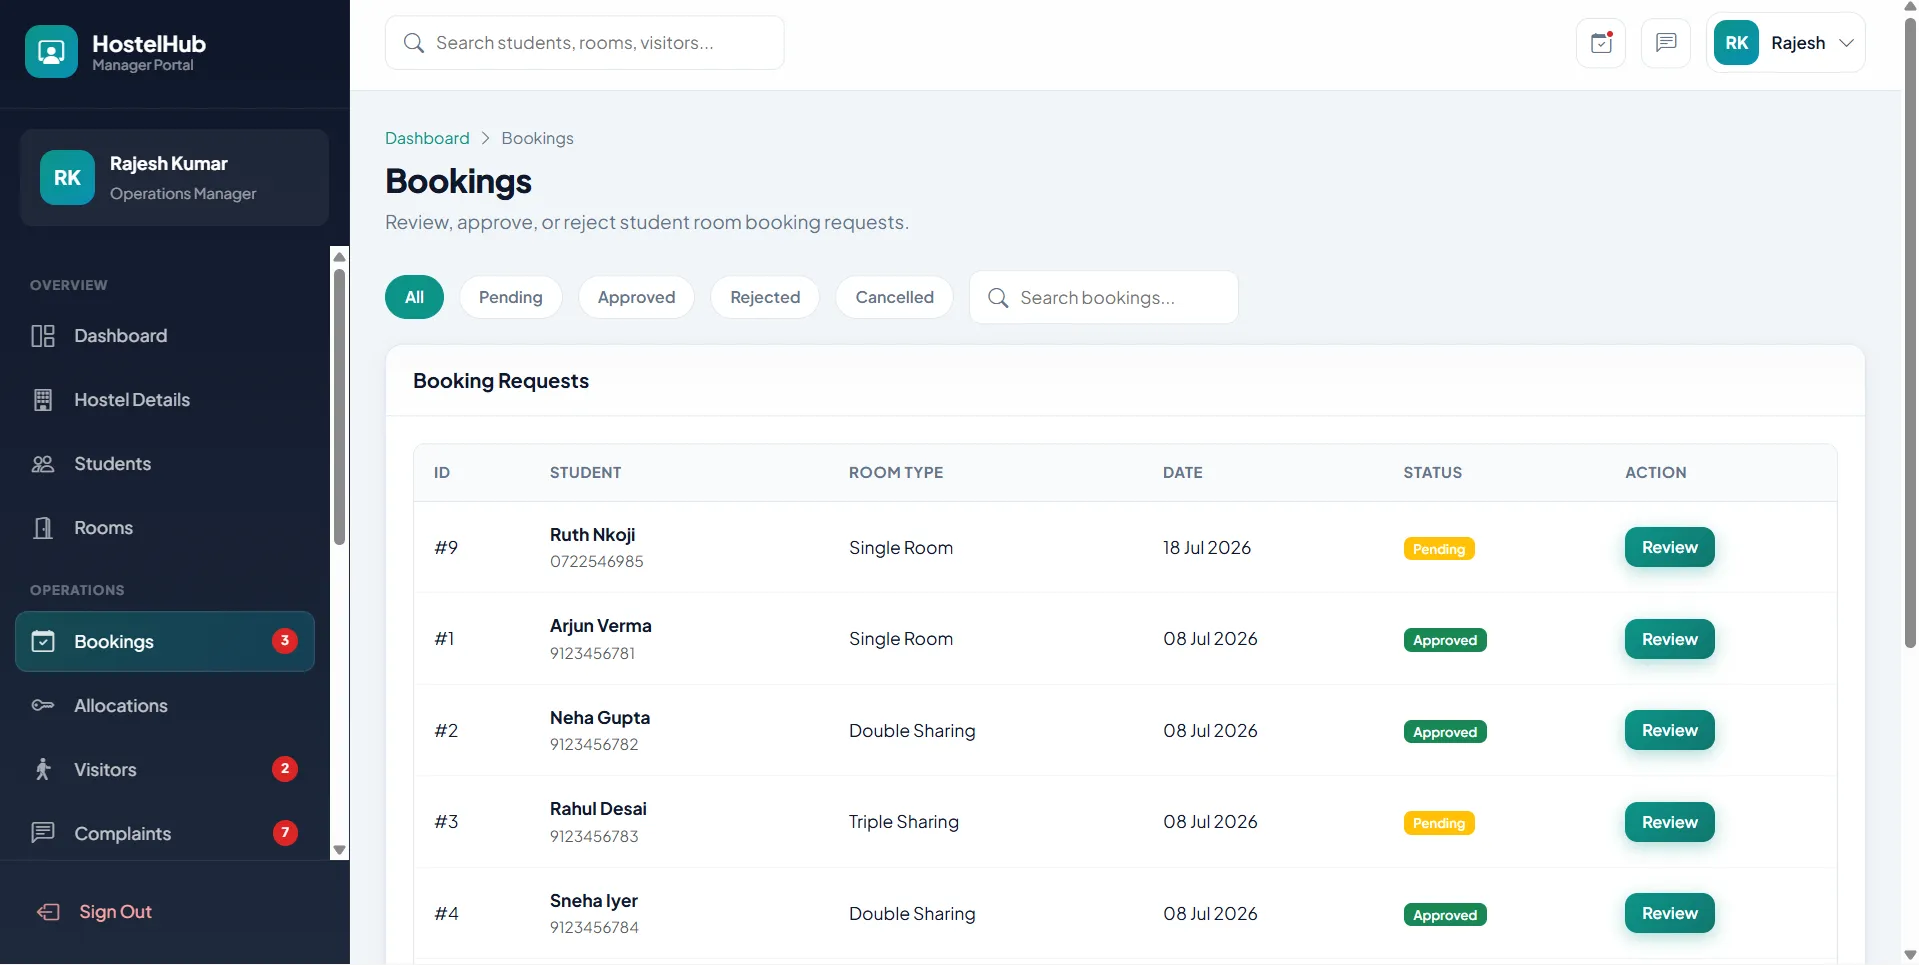The image size is (1919, 965).
Task: Open the calendar notifications icon
Action: tap(1601, 43)
